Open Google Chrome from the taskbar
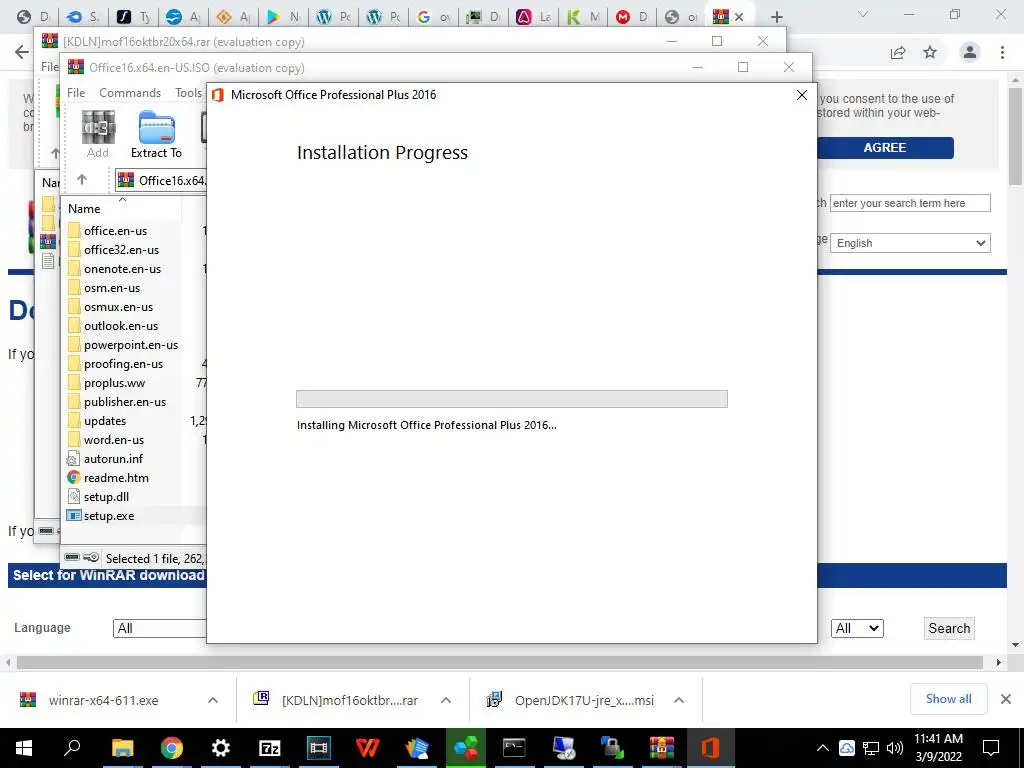The height and width of the screenshot is (768, 1024). click(172, 748)
